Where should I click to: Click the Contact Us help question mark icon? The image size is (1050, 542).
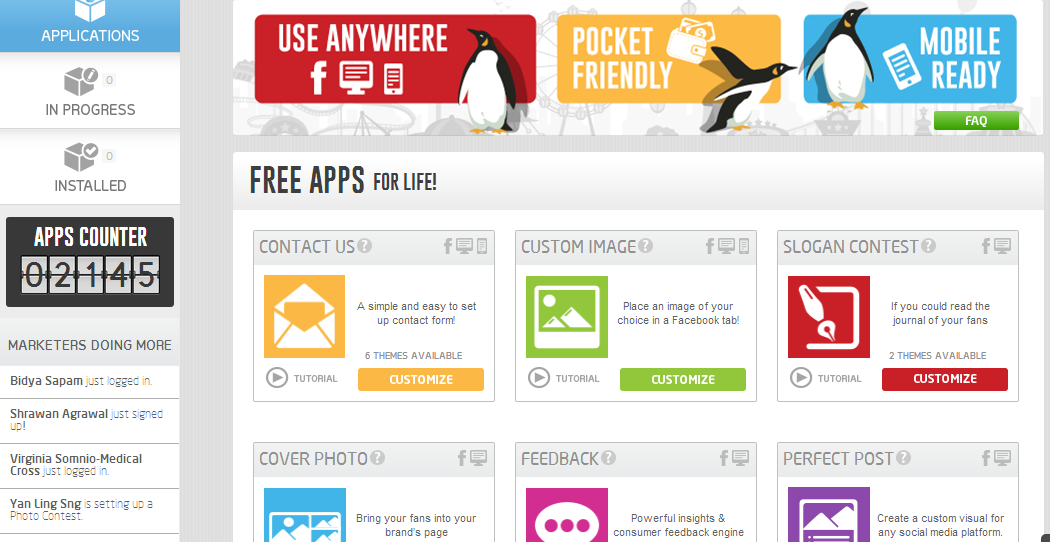coord(364,246)
